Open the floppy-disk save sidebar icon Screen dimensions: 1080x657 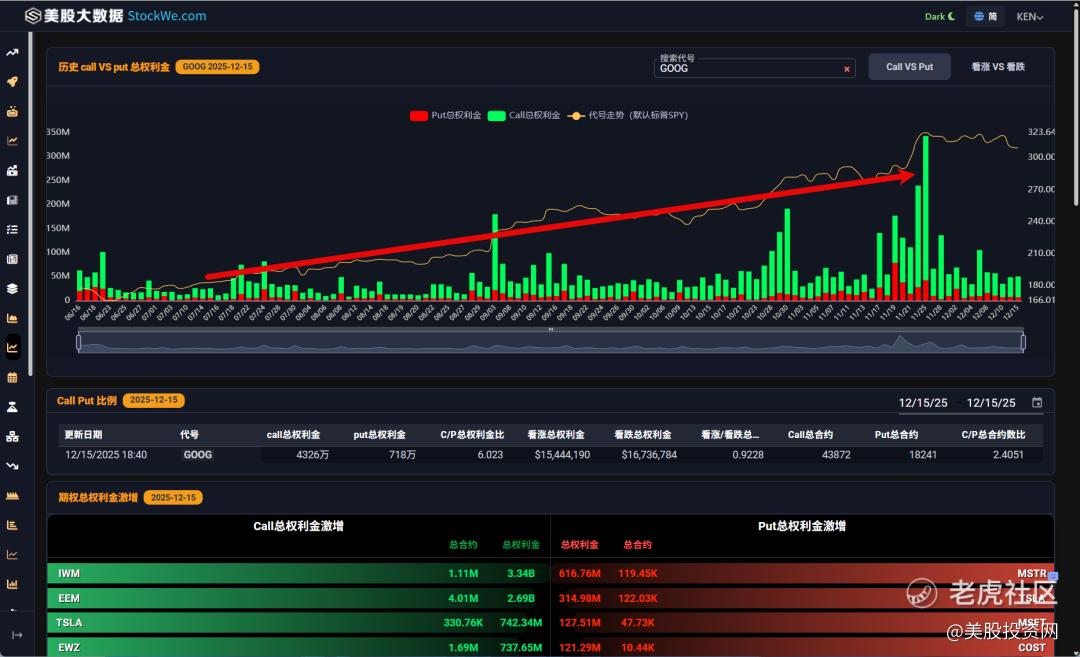click(x=12, y=200)
